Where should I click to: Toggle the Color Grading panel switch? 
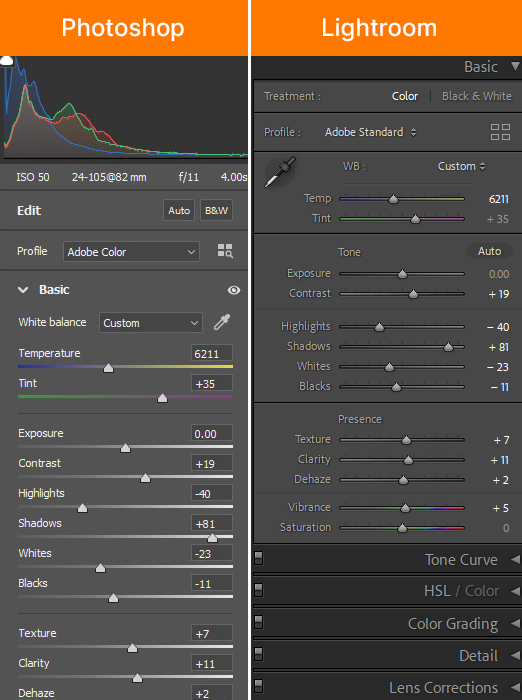tap(259, 622)
